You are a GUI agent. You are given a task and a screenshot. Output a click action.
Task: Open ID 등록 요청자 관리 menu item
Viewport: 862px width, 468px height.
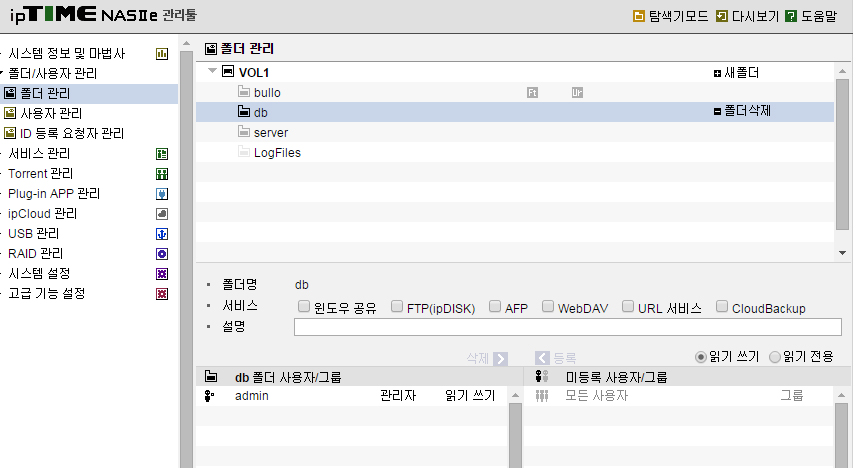(x=71, y=133)
